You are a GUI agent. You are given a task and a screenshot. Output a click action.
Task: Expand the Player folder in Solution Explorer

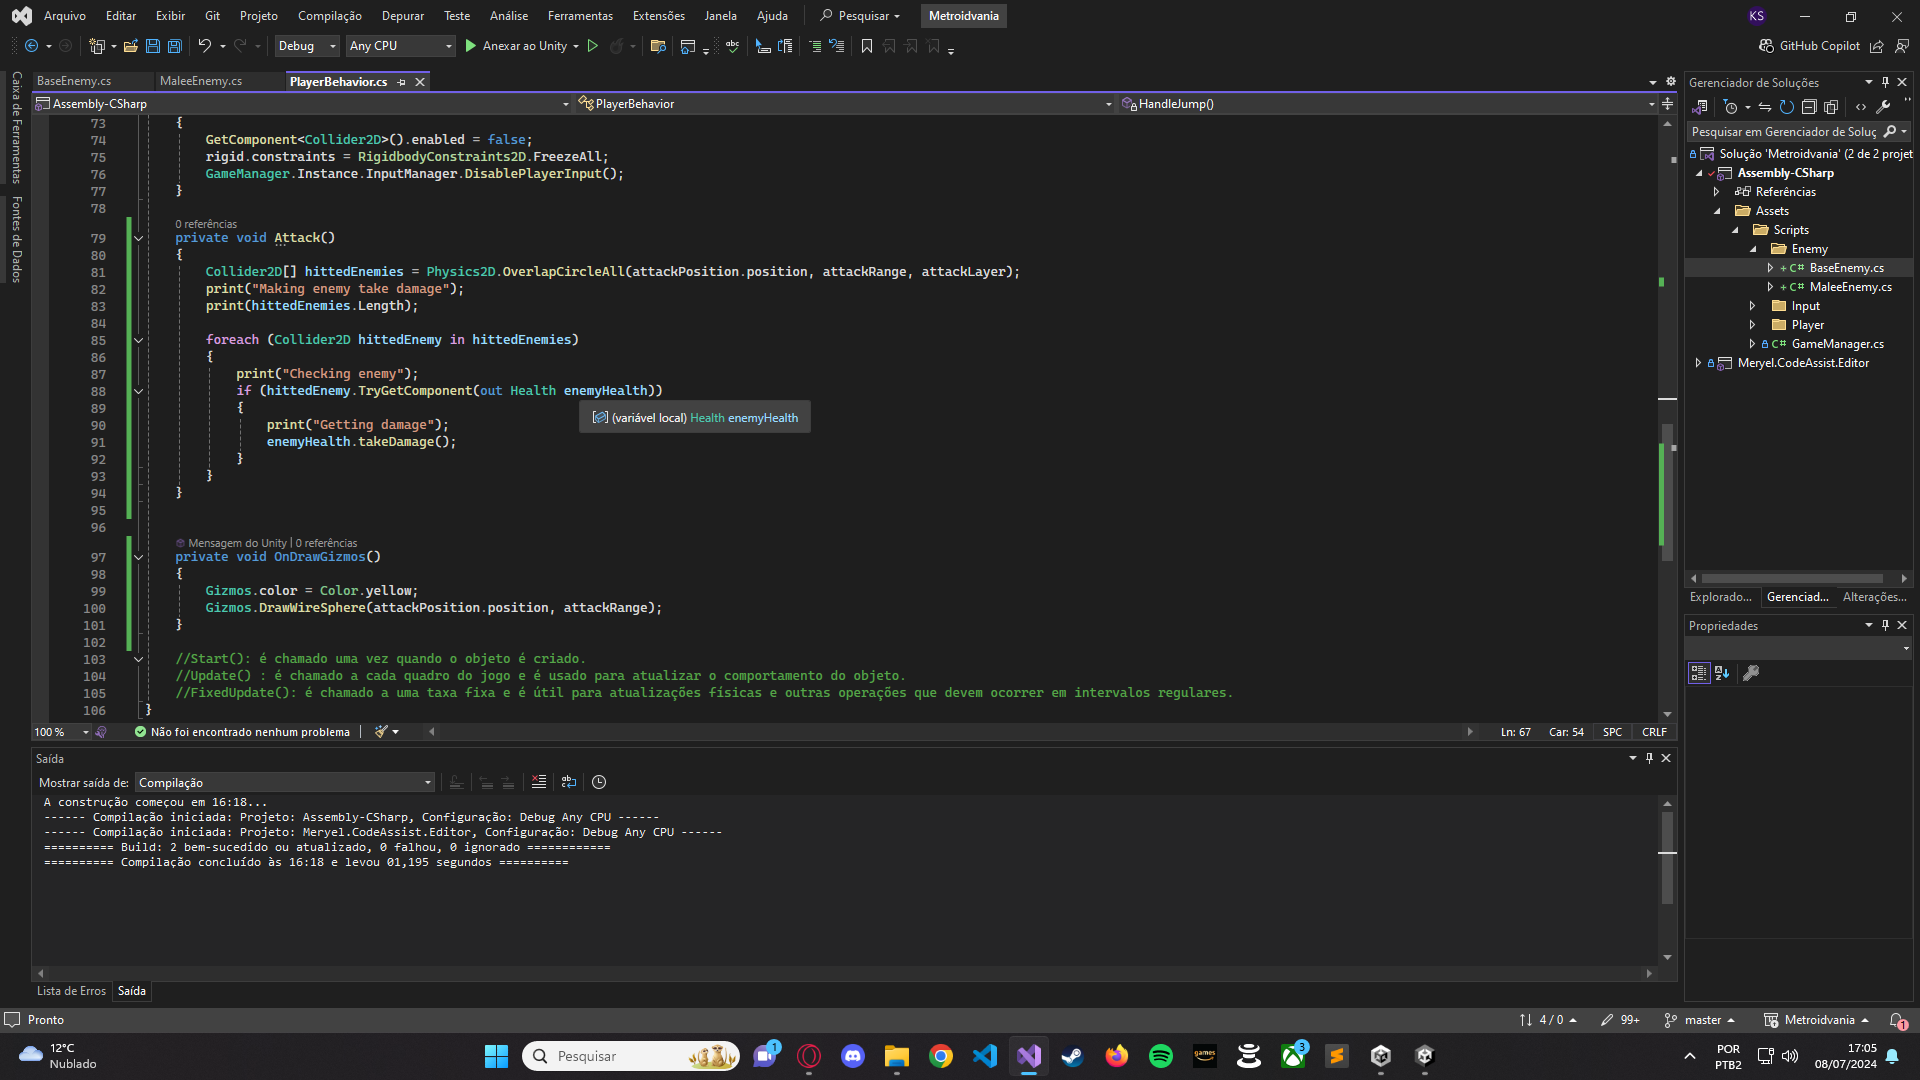point(1752,325)
